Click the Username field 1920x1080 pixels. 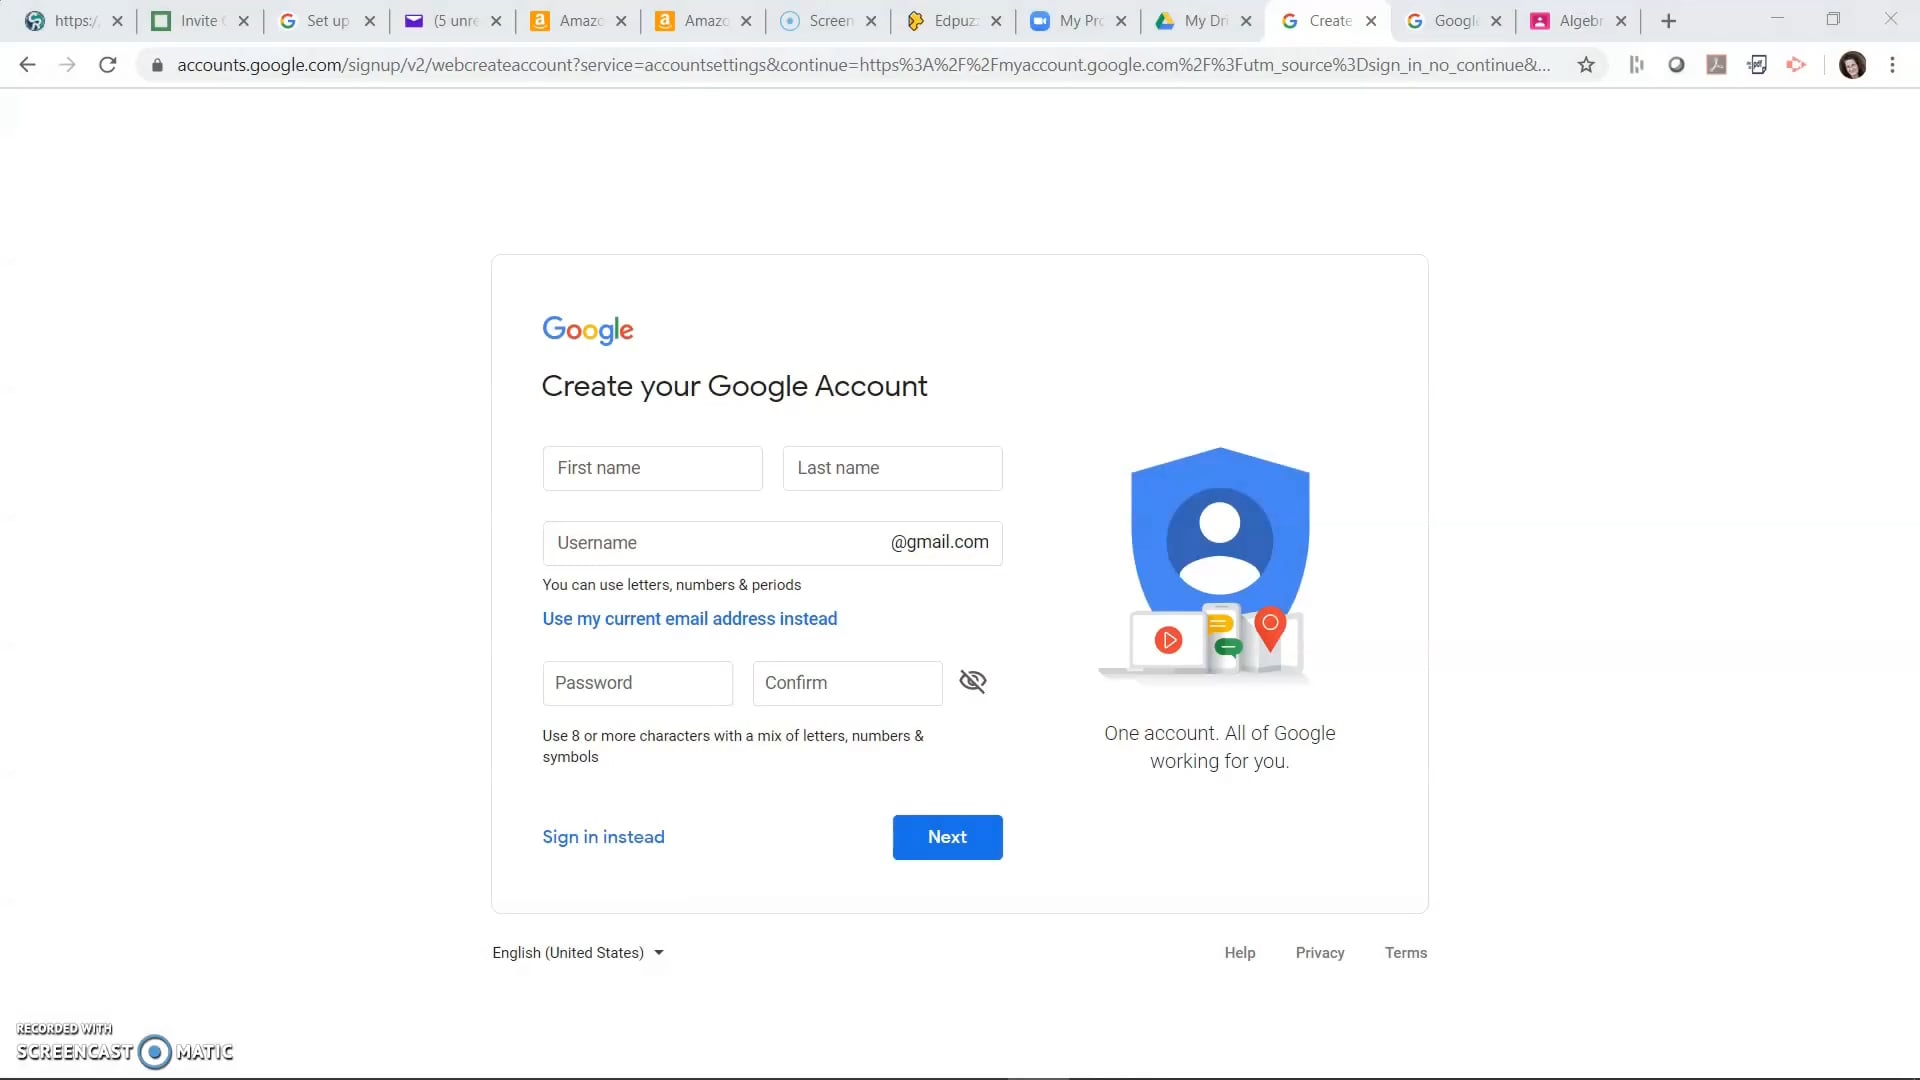pos(772,543)
